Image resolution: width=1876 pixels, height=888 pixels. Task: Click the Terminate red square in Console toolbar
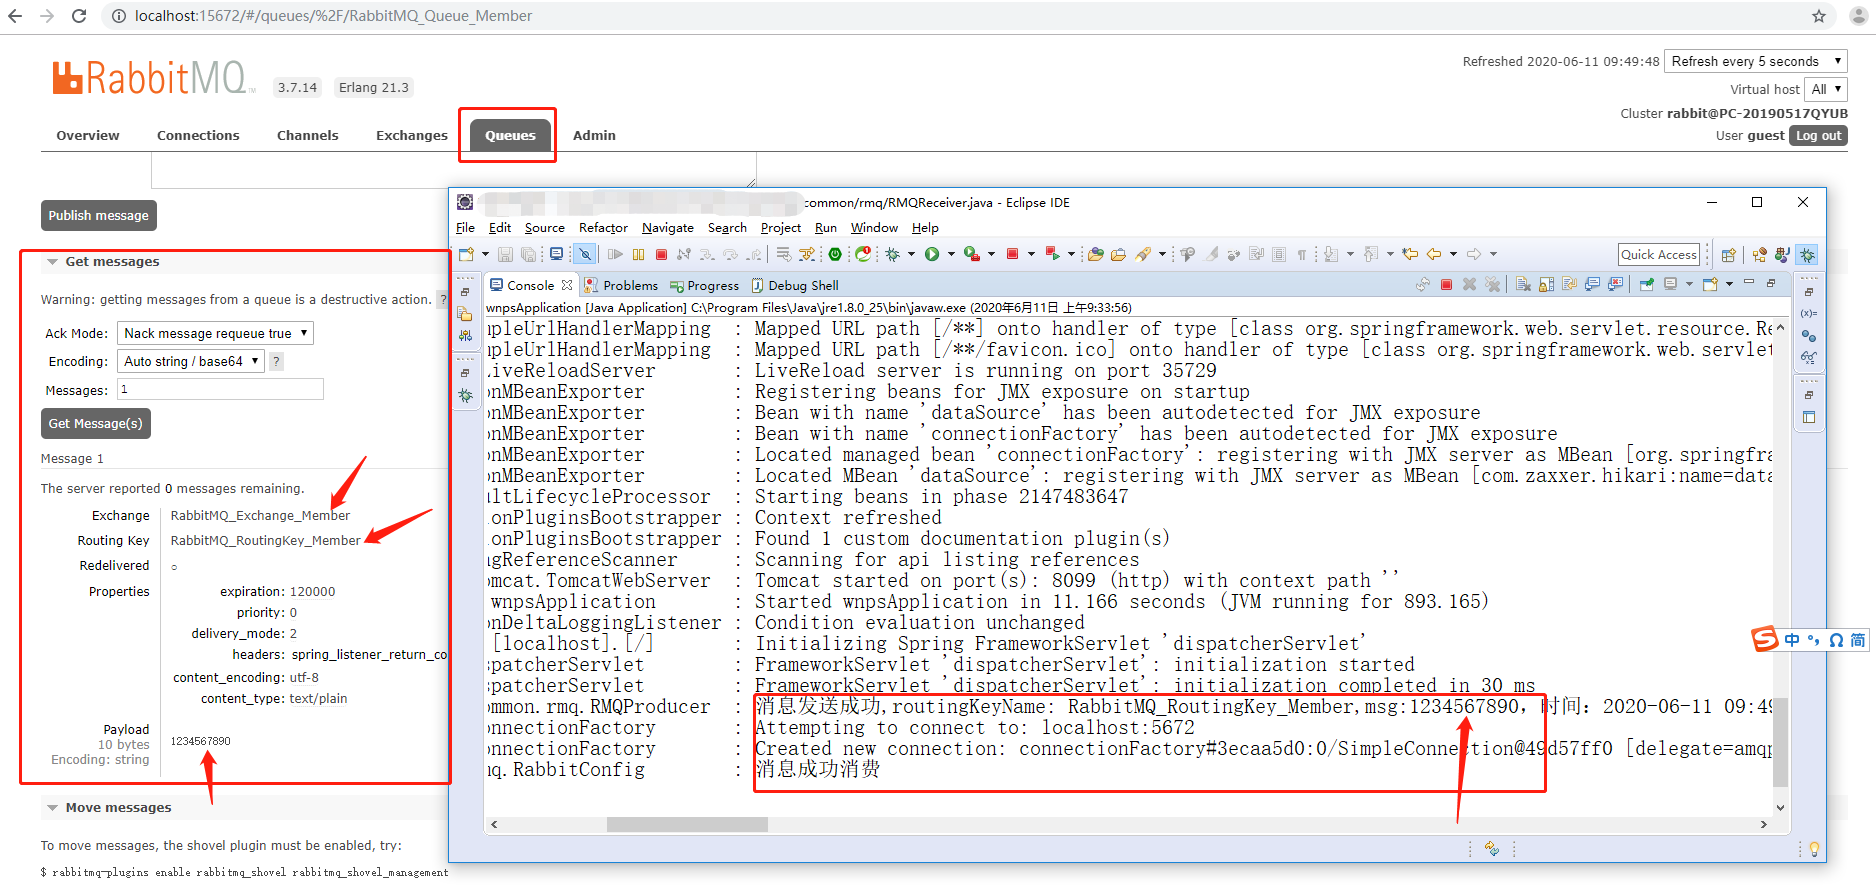1446,285
